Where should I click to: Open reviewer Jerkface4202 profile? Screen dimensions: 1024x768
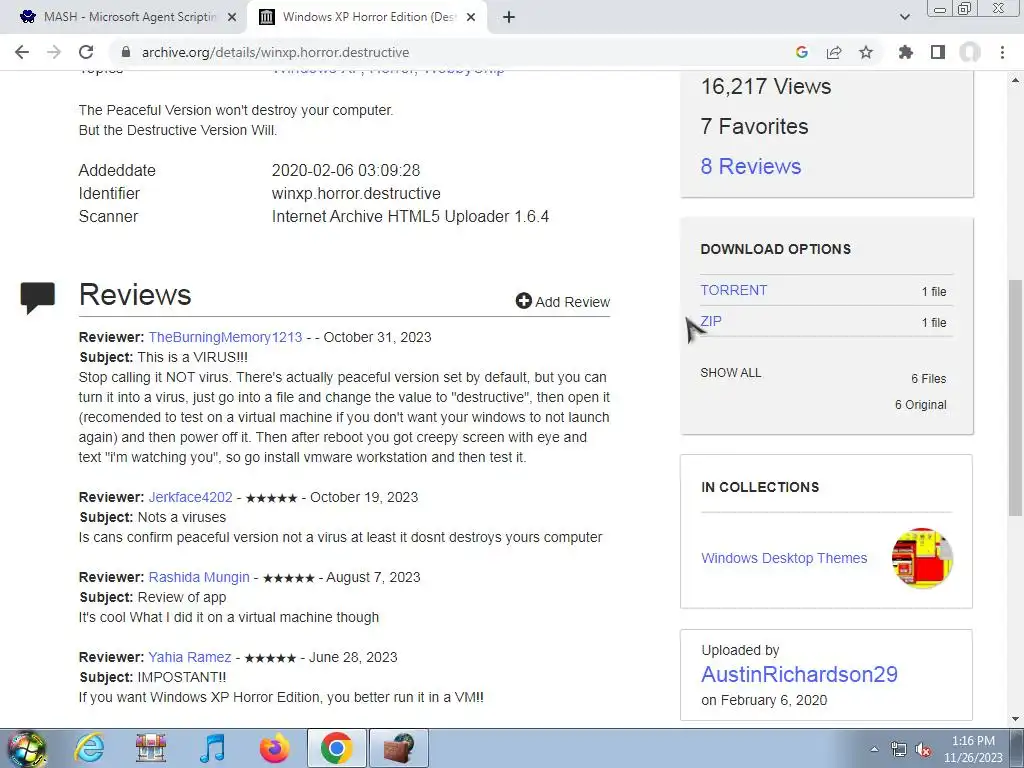point(190,497)
